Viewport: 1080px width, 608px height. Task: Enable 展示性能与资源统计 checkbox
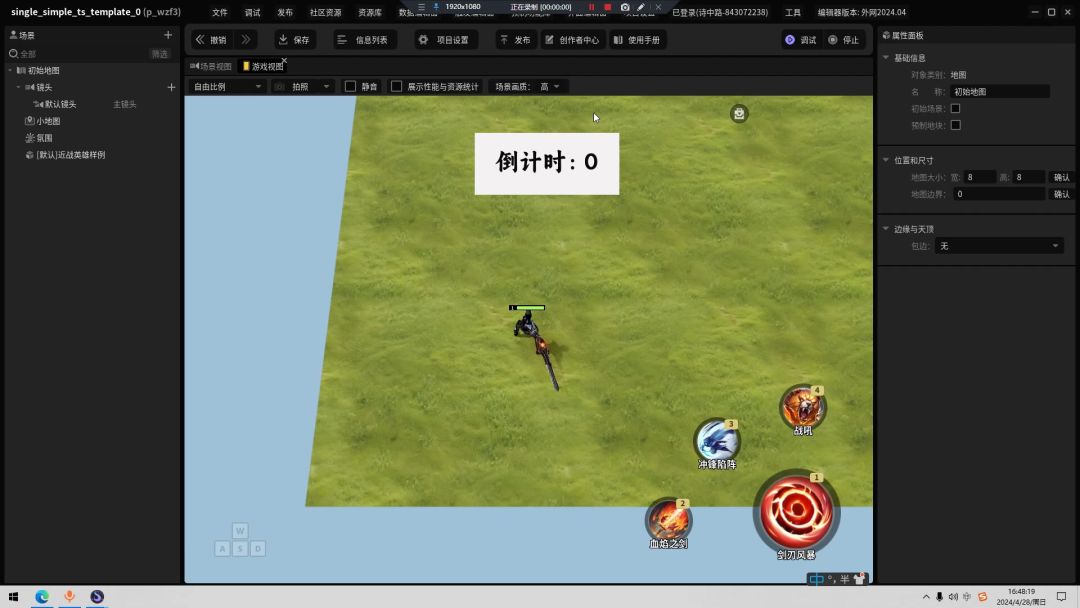click(x=396, y=87)
